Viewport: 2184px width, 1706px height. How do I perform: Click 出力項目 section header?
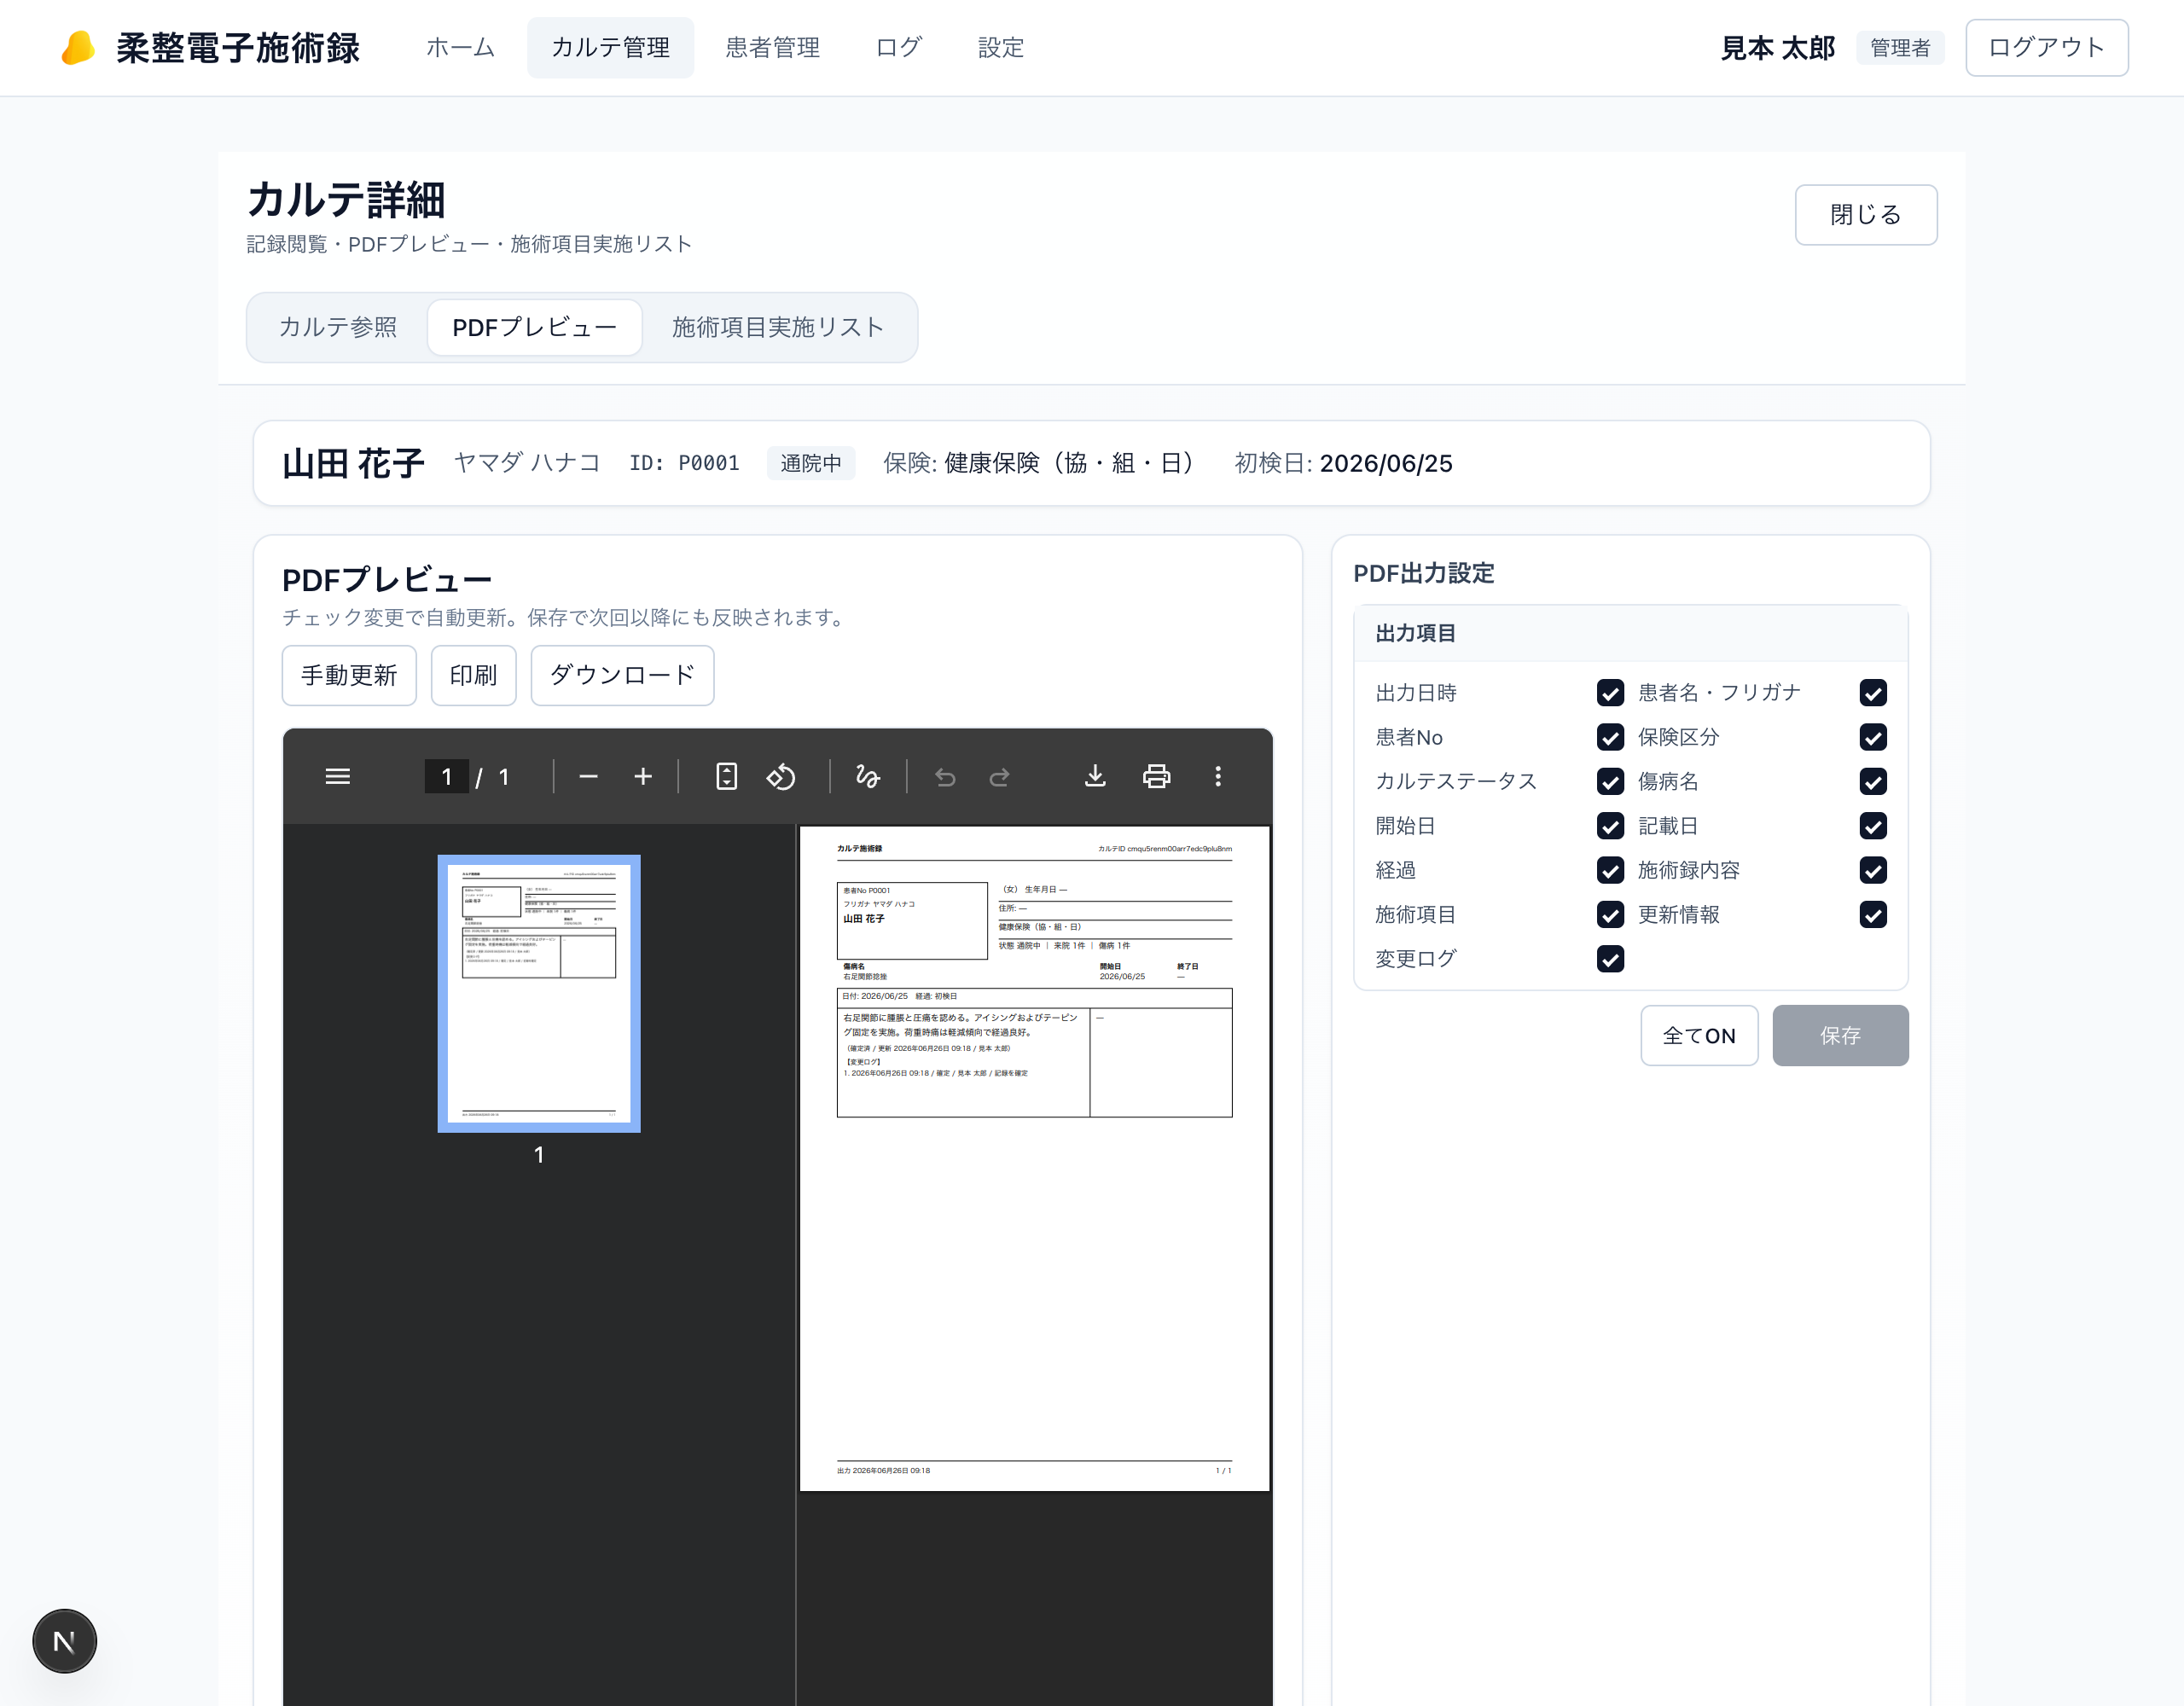click(x=1630, y=633)
